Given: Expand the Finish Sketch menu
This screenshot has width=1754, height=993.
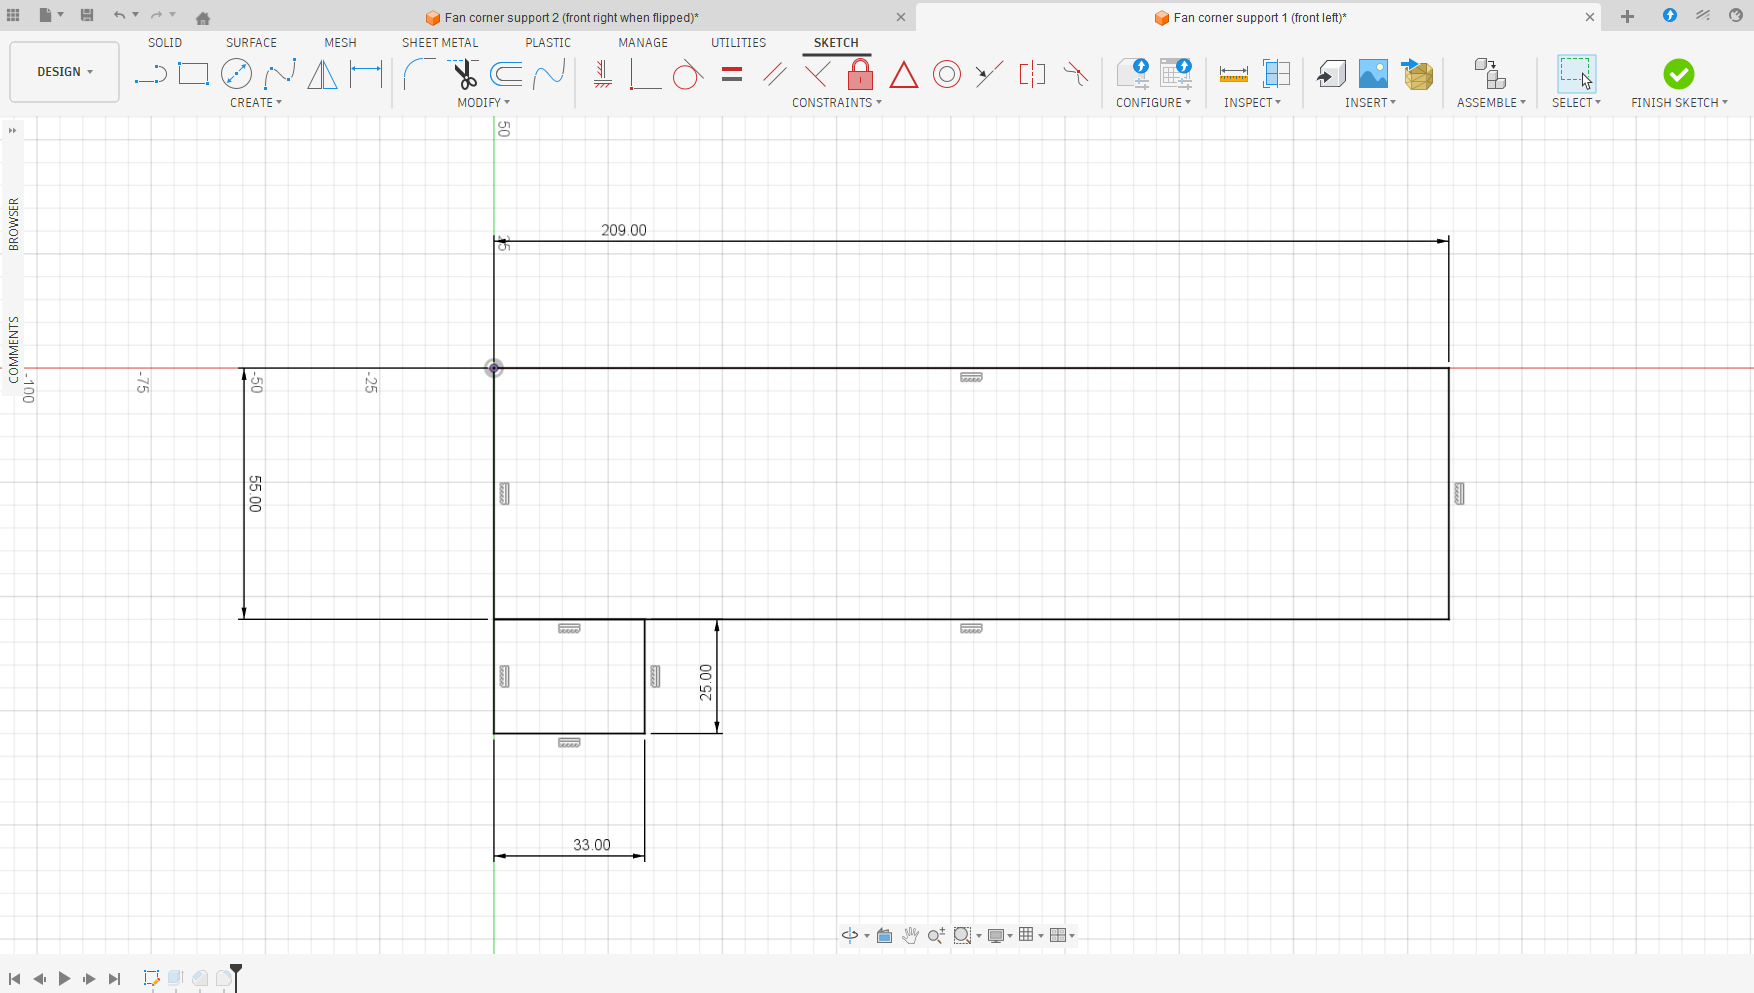Looking at the screenshot, I should pos(1680,103).
